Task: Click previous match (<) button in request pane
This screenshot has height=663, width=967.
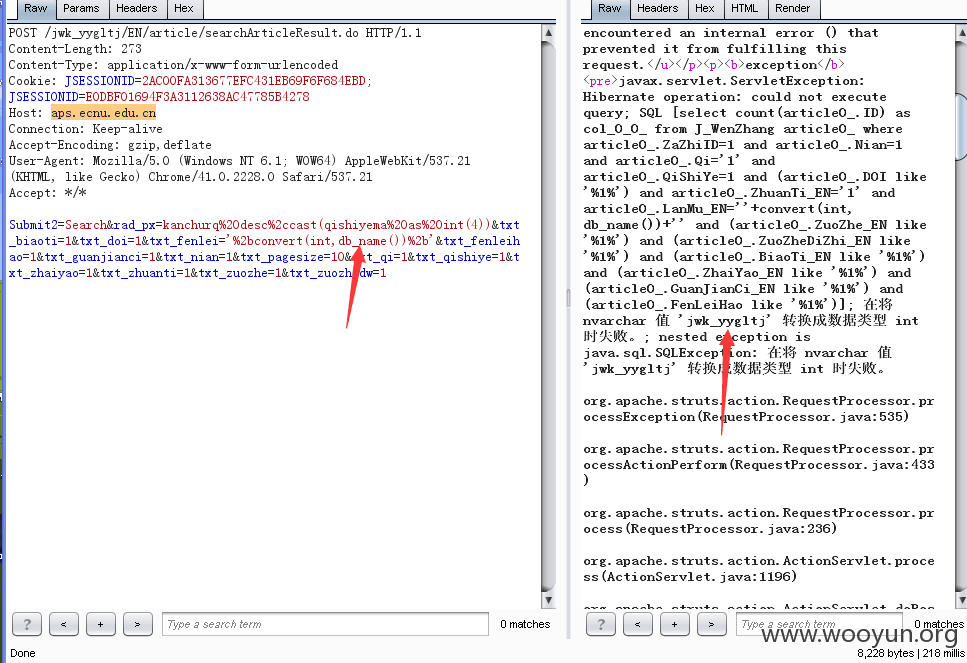Action: point(64,624)
